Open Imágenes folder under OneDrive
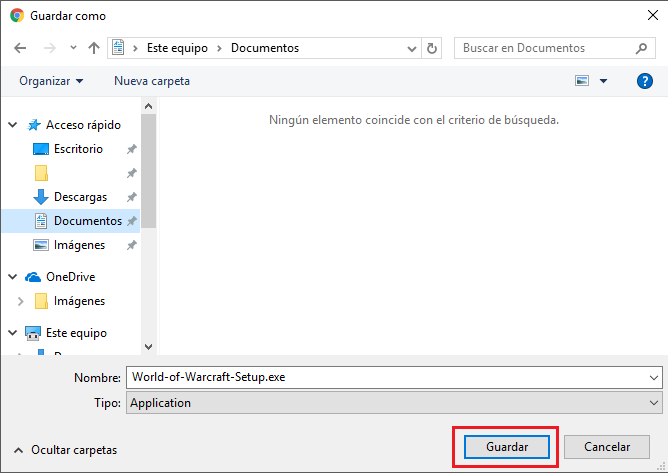 (x=79, y=301)
